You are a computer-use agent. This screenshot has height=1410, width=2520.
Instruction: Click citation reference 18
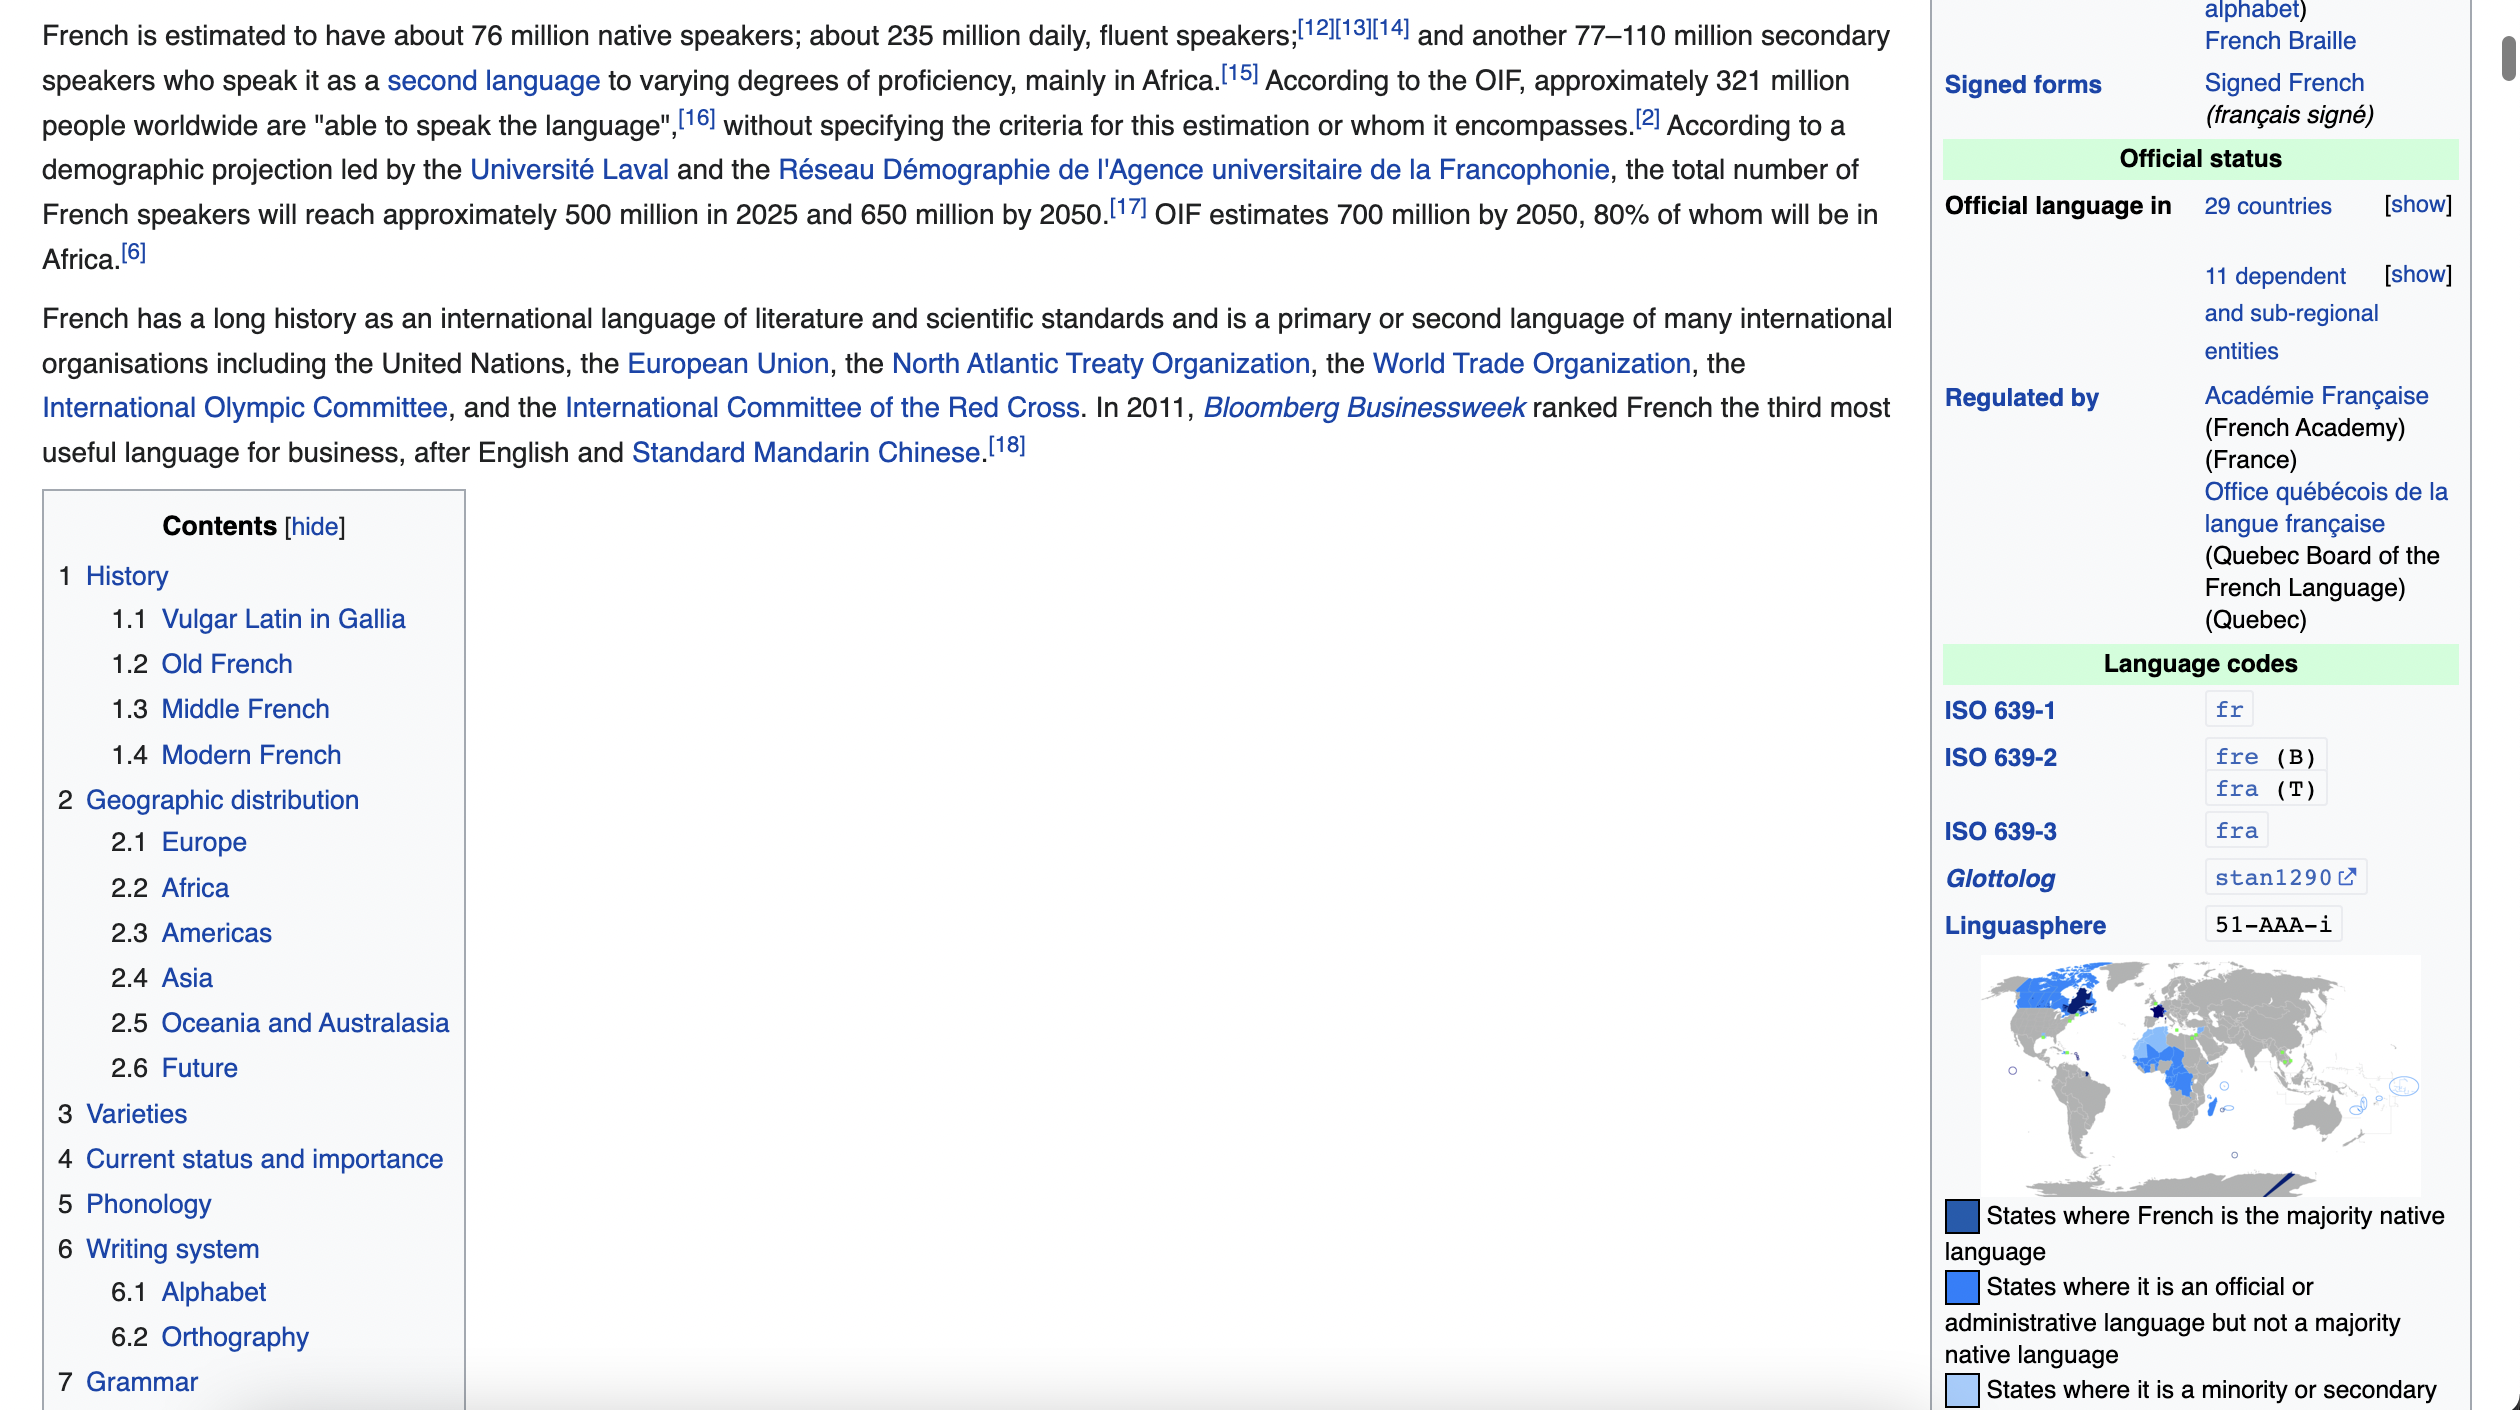pyautogui.click(x=1007, y=446)
